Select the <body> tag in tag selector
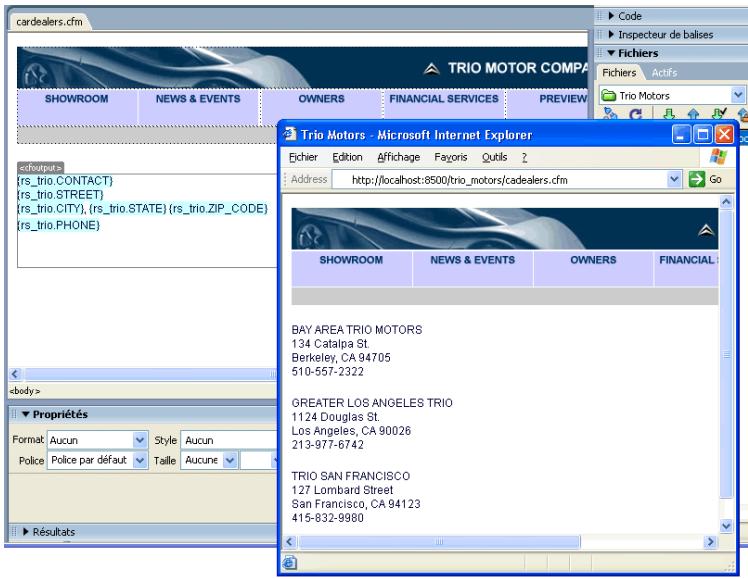The image size is (748, 579). (25, 391)
